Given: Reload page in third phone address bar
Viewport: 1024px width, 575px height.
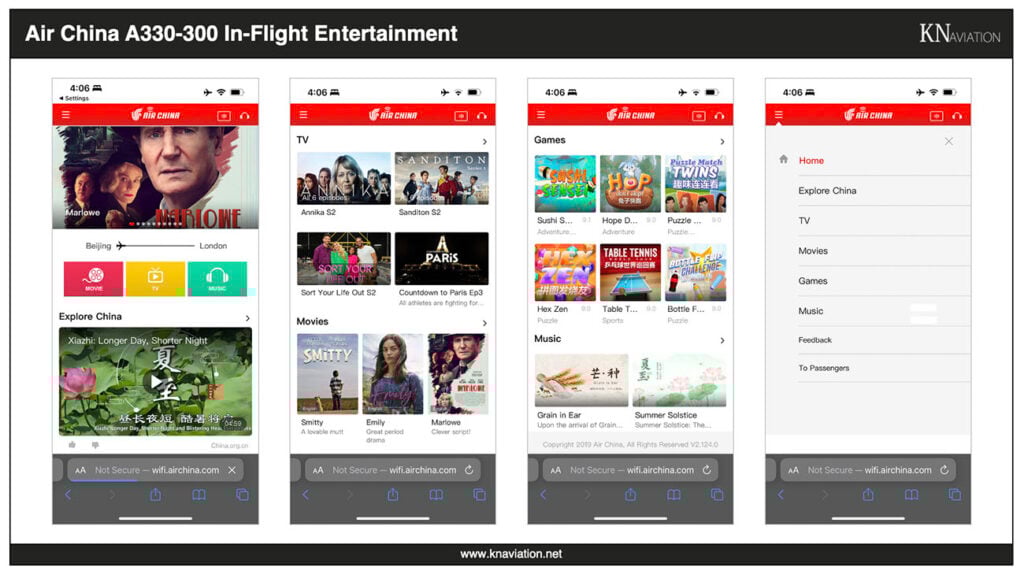Looking at the screenshot, I should coord(707,470).
